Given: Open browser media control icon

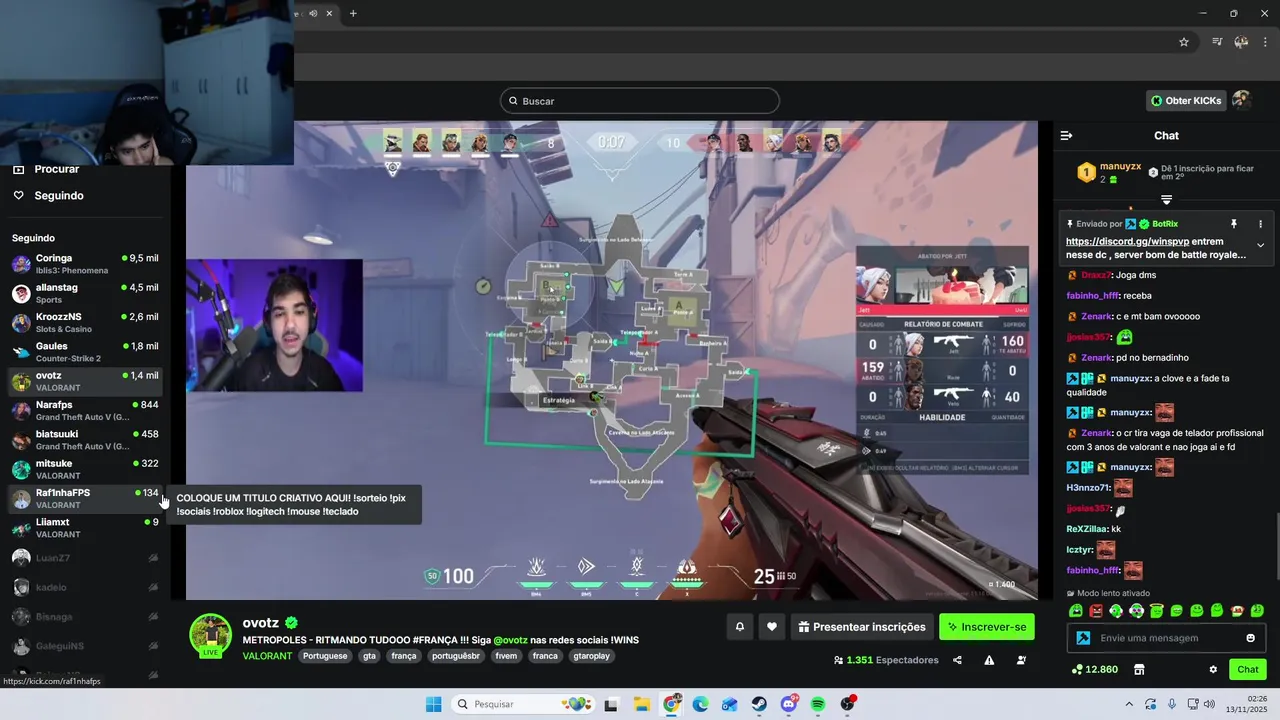Looking at the screenshot, I should click(x=1217, y=42).
